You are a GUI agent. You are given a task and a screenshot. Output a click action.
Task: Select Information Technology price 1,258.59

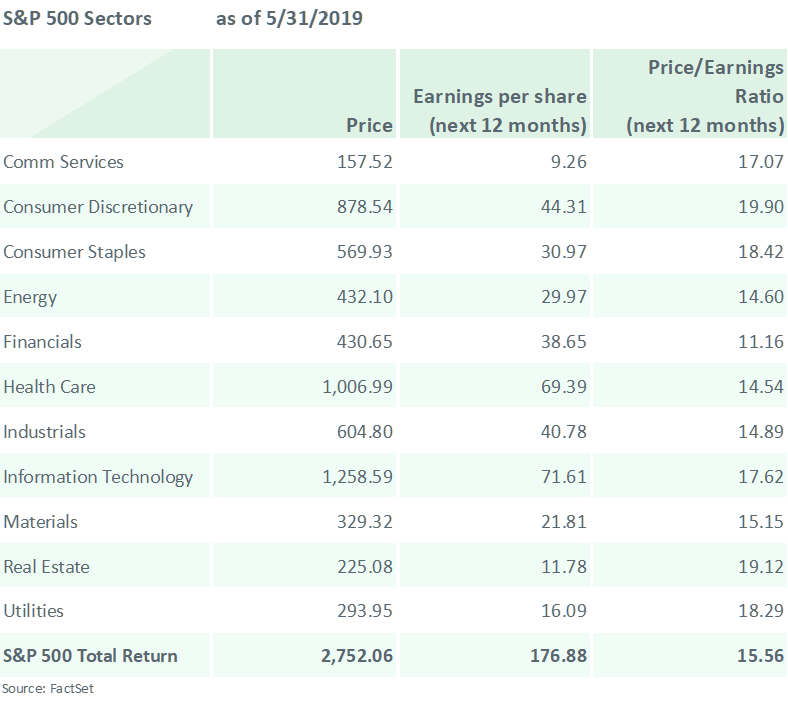(x=357, y=477)
